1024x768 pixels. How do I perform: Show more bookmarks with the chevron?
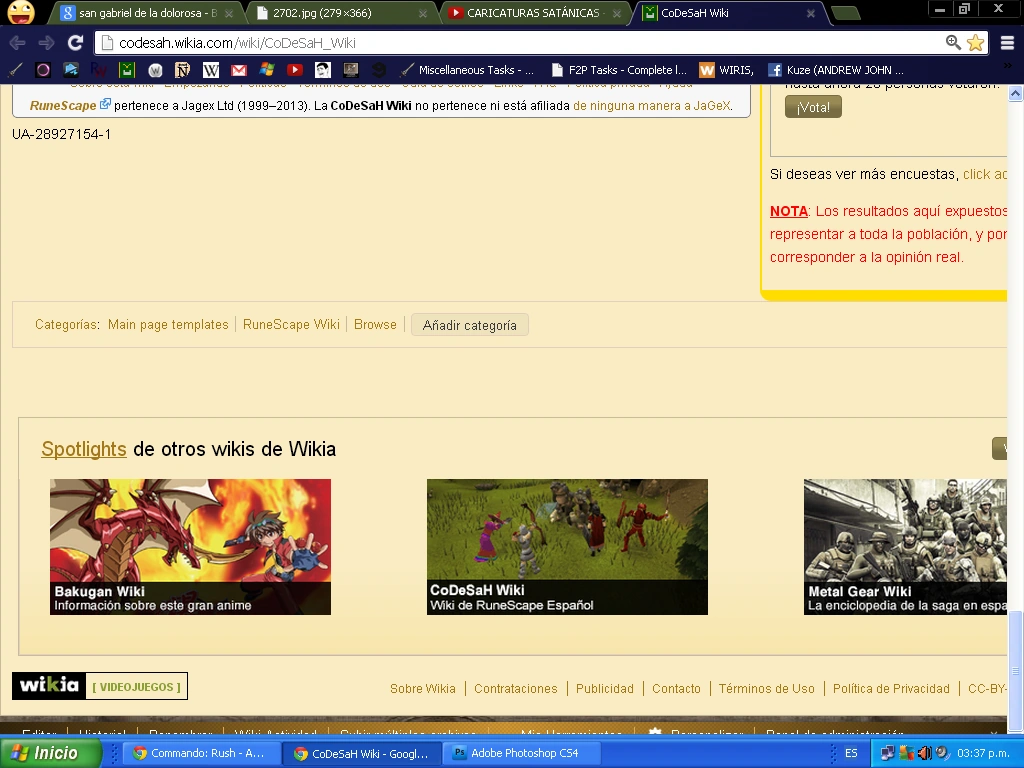pos(1008,67)
